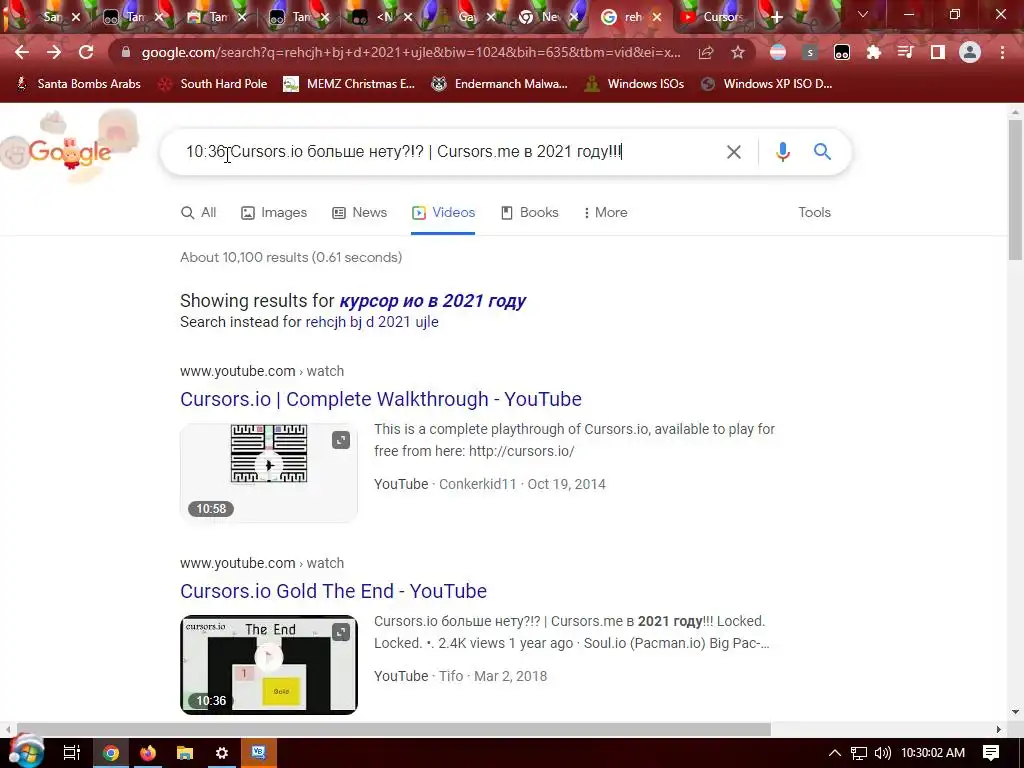Switch to the All results tab

(198, 213)
